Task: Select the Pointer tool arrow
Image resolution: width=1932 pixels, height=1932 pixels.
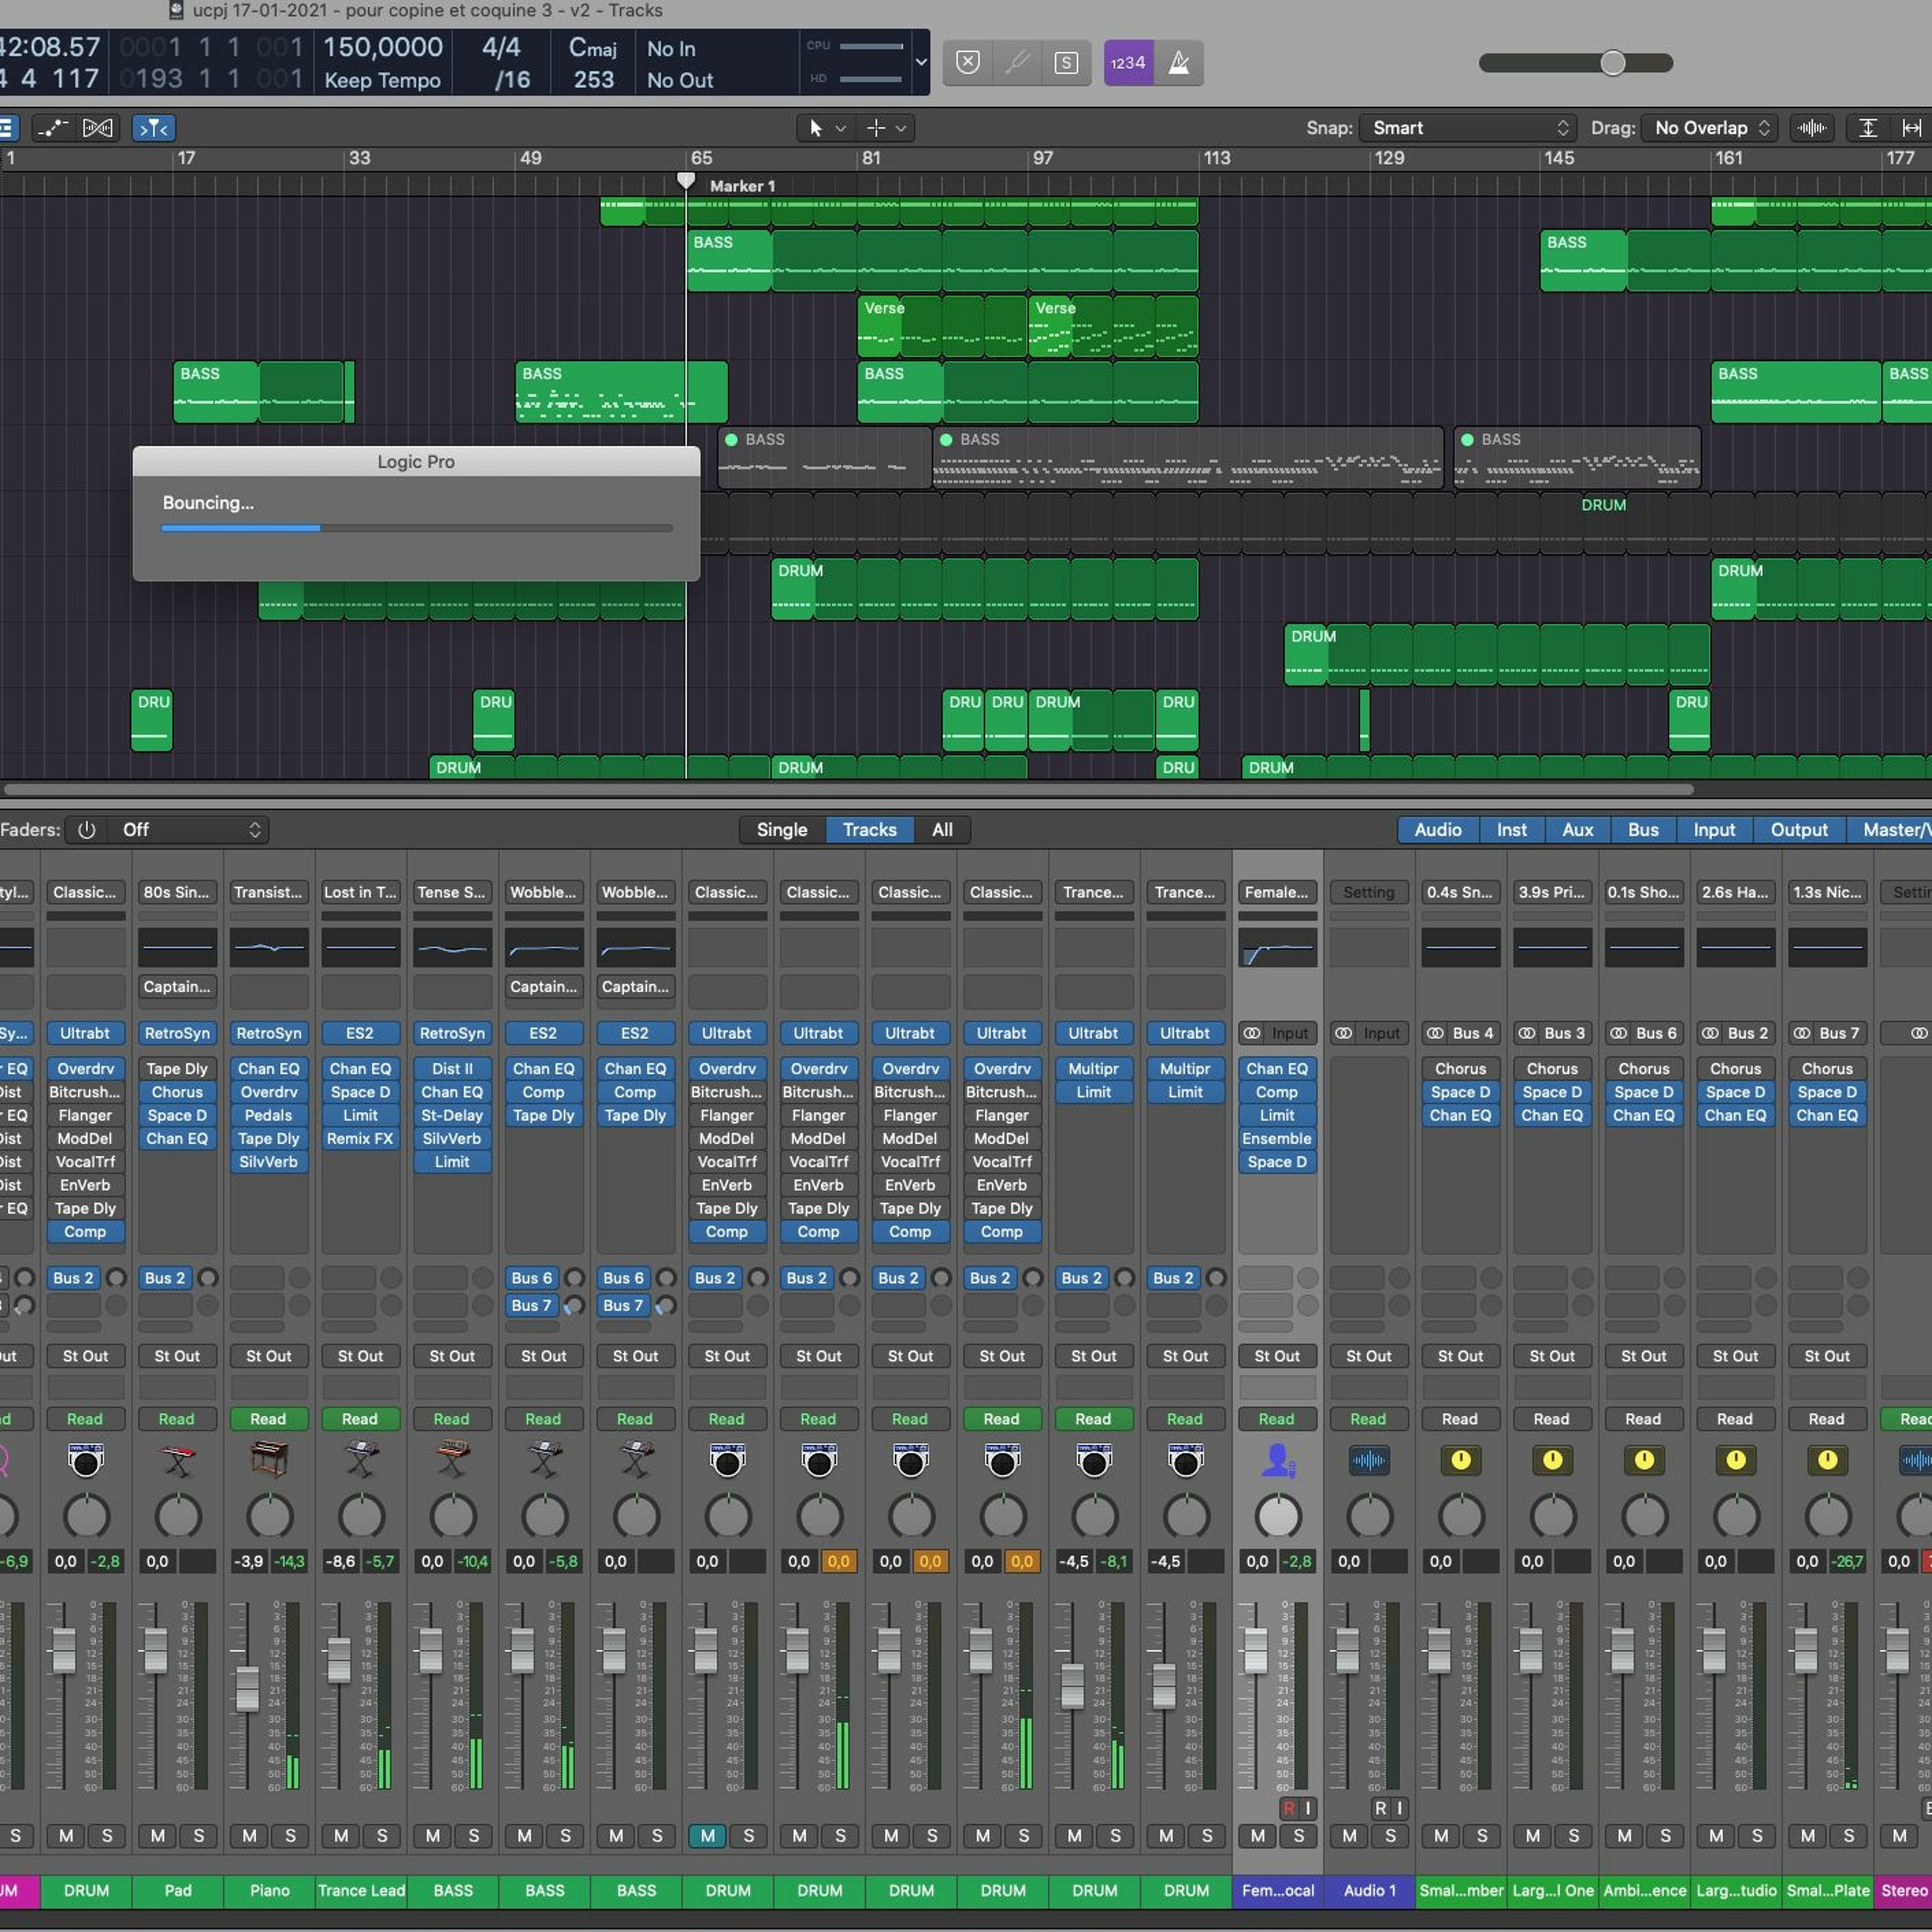Action: click(x=816, y=128)
